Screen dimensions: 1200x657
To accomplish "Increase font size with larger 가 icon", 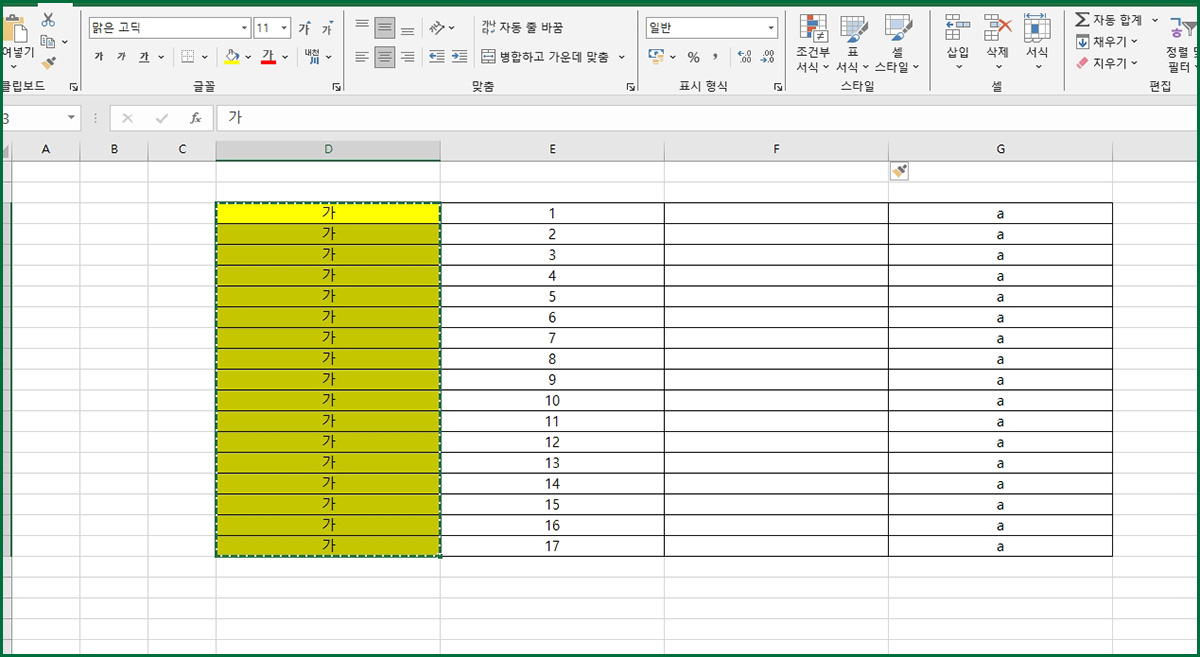I will [304, 28].
